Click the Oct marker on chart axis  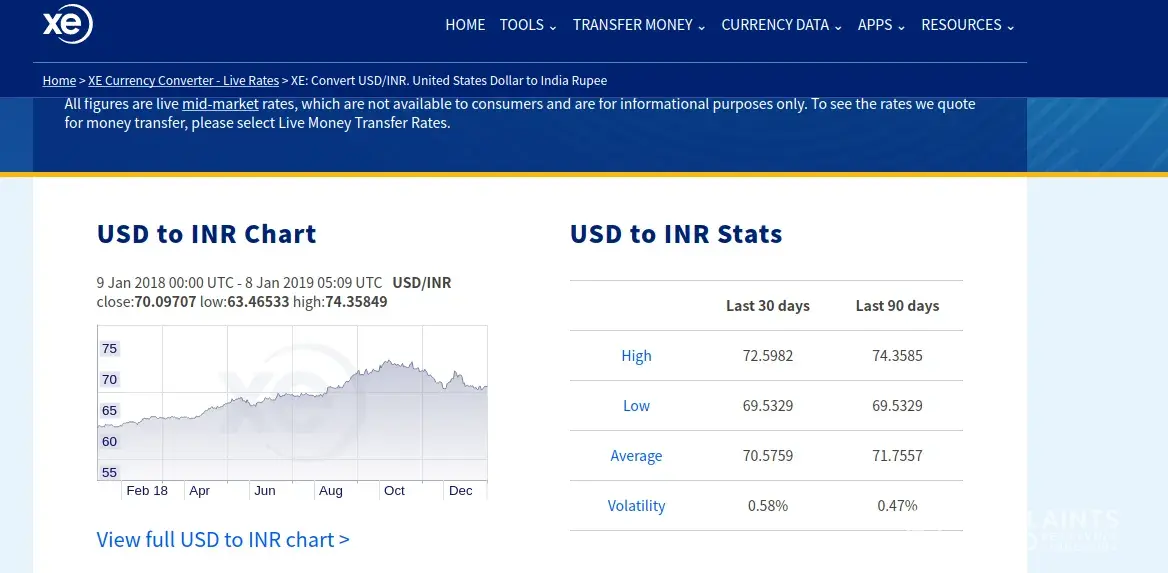(394, 491)
